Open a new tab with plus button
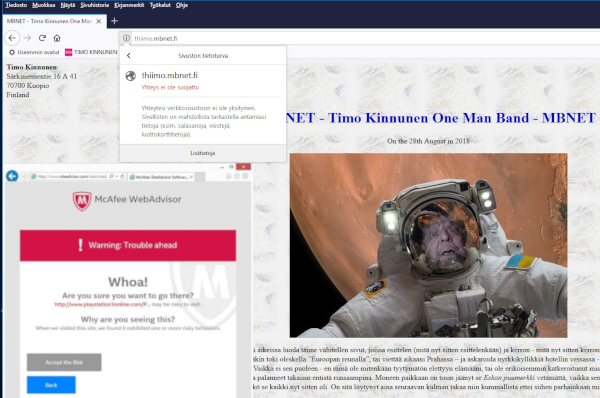Image resolution: width=600 pixels, height=398 pixels. pyautogui.click(x=114, y=21)
